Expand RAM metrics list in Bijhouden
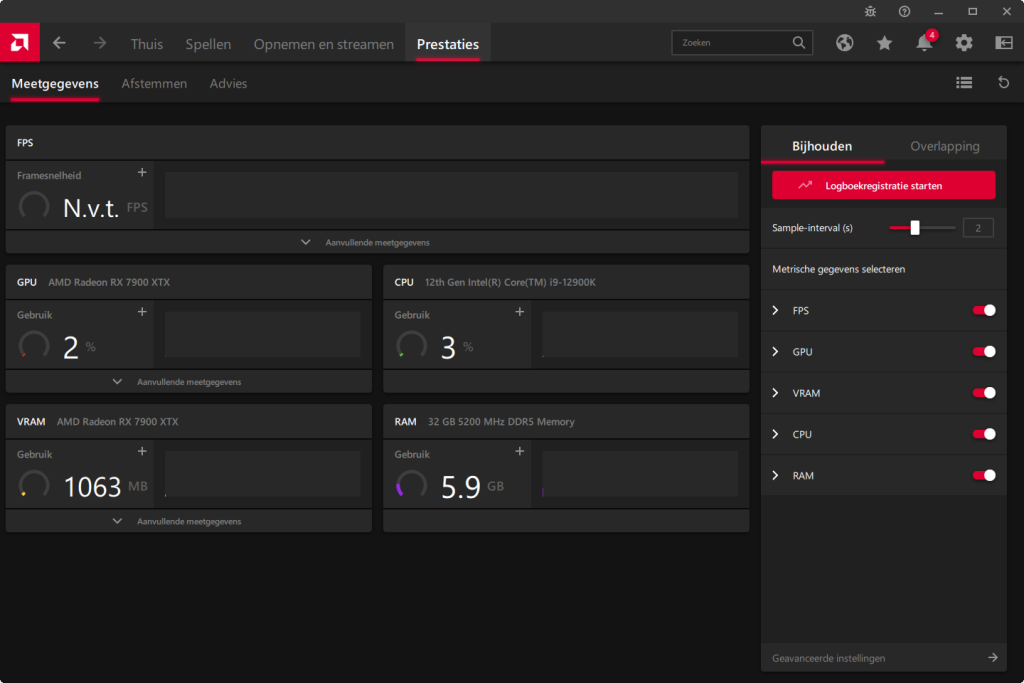 775,475
